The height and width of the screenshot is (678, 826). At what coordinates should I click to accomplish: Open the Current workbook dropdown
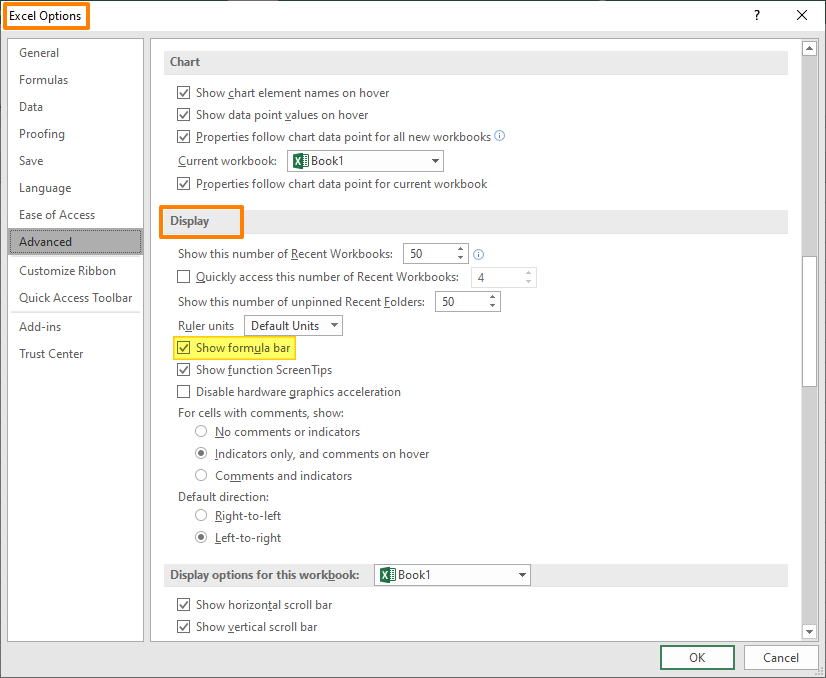(434, 160)
